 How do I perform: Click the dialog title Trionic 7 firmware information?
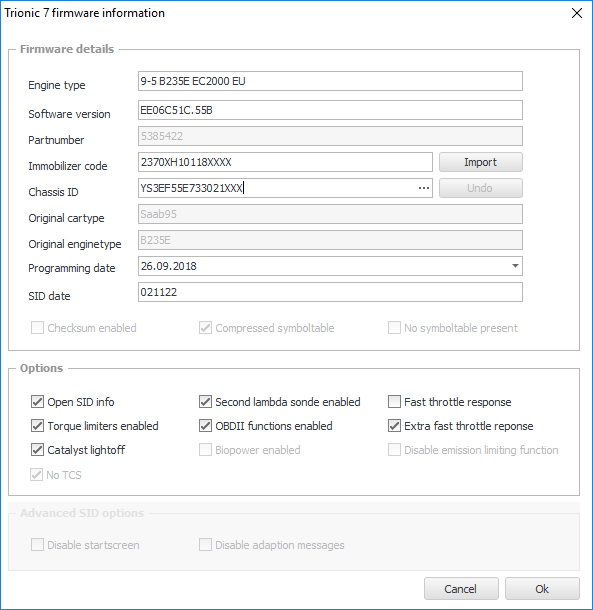click(x=84, y=13)
